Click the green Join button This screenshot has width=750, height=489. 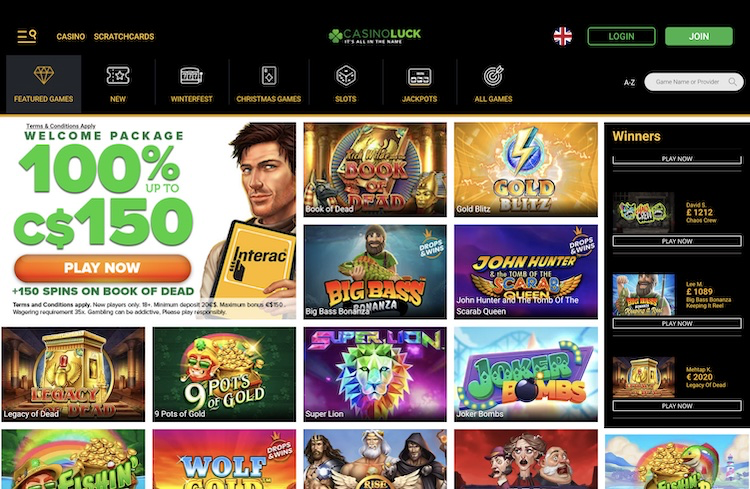pyautogui.click(x=699, y=36)
